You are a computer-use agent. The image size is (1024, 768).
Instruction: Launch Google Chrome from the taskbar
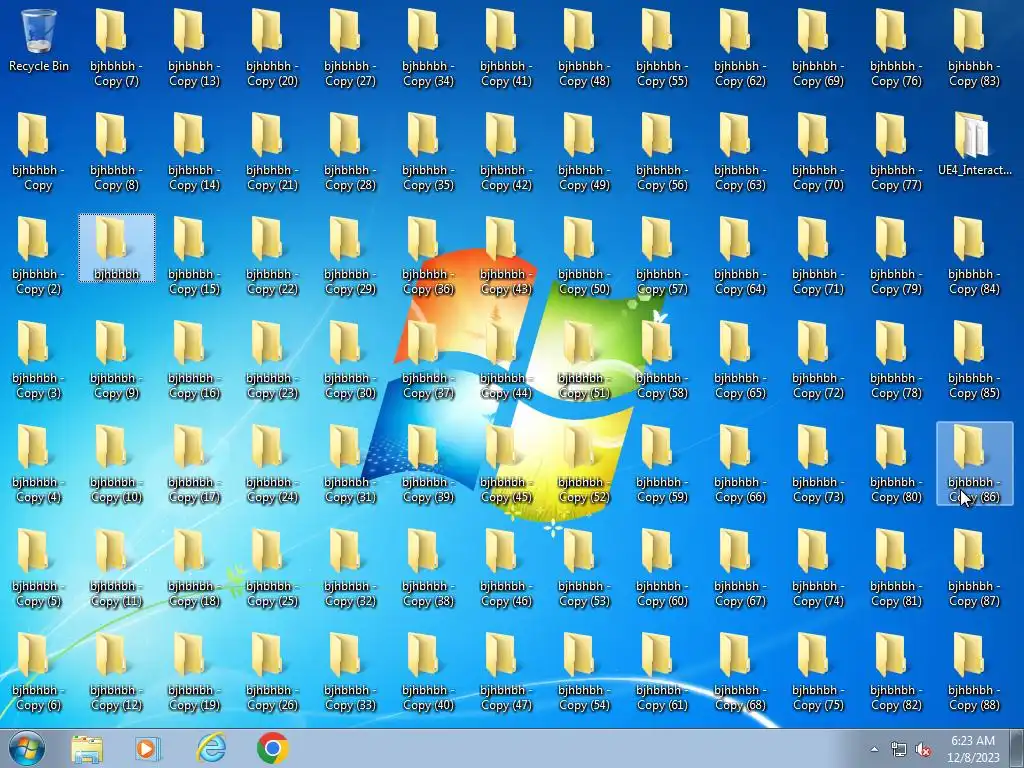272,748
